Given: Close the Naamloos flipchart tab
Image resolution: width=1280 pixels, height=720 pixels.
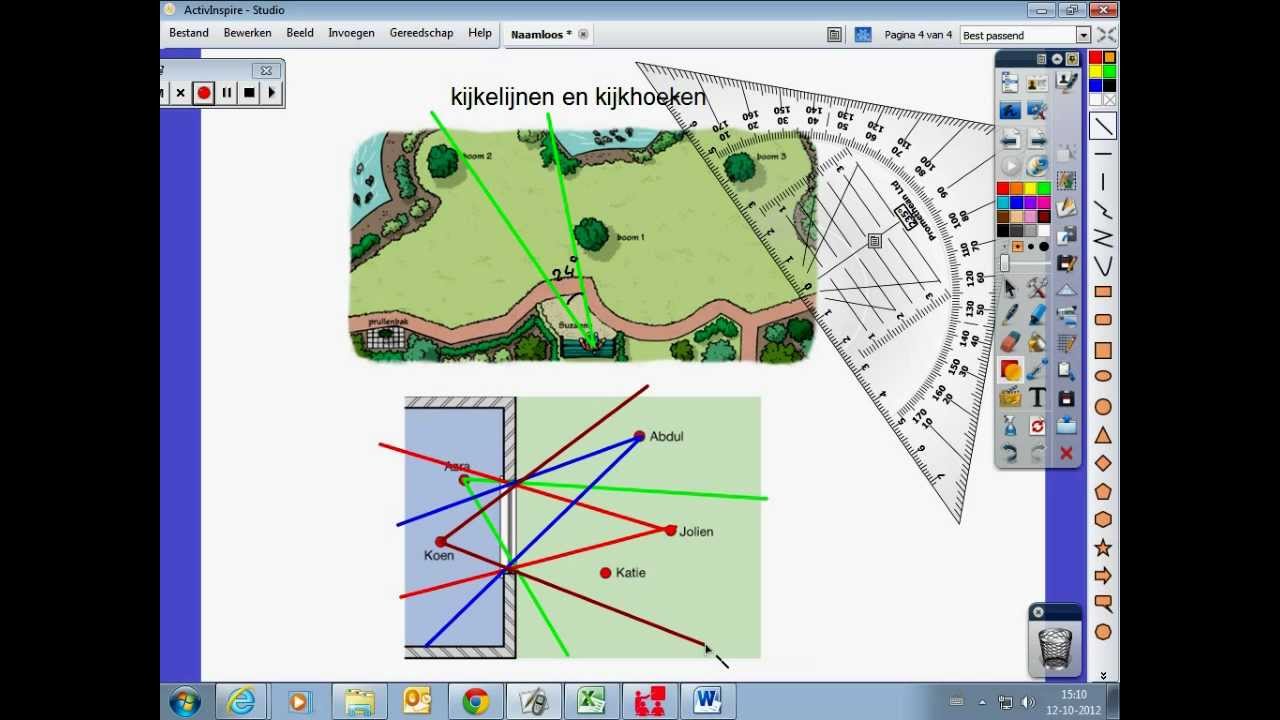Looking at the screenshot, I should (x=583, y=34).
